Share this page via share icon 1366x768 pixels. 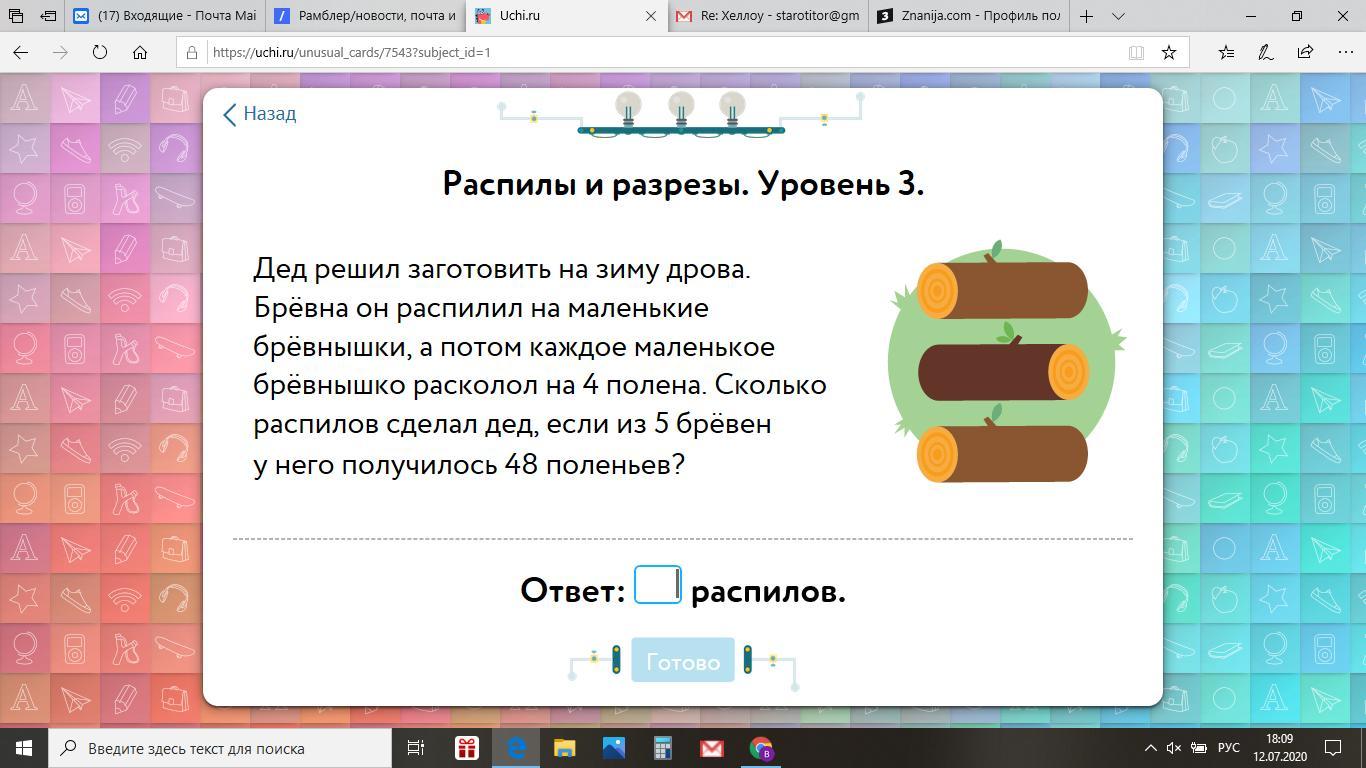1305,52
